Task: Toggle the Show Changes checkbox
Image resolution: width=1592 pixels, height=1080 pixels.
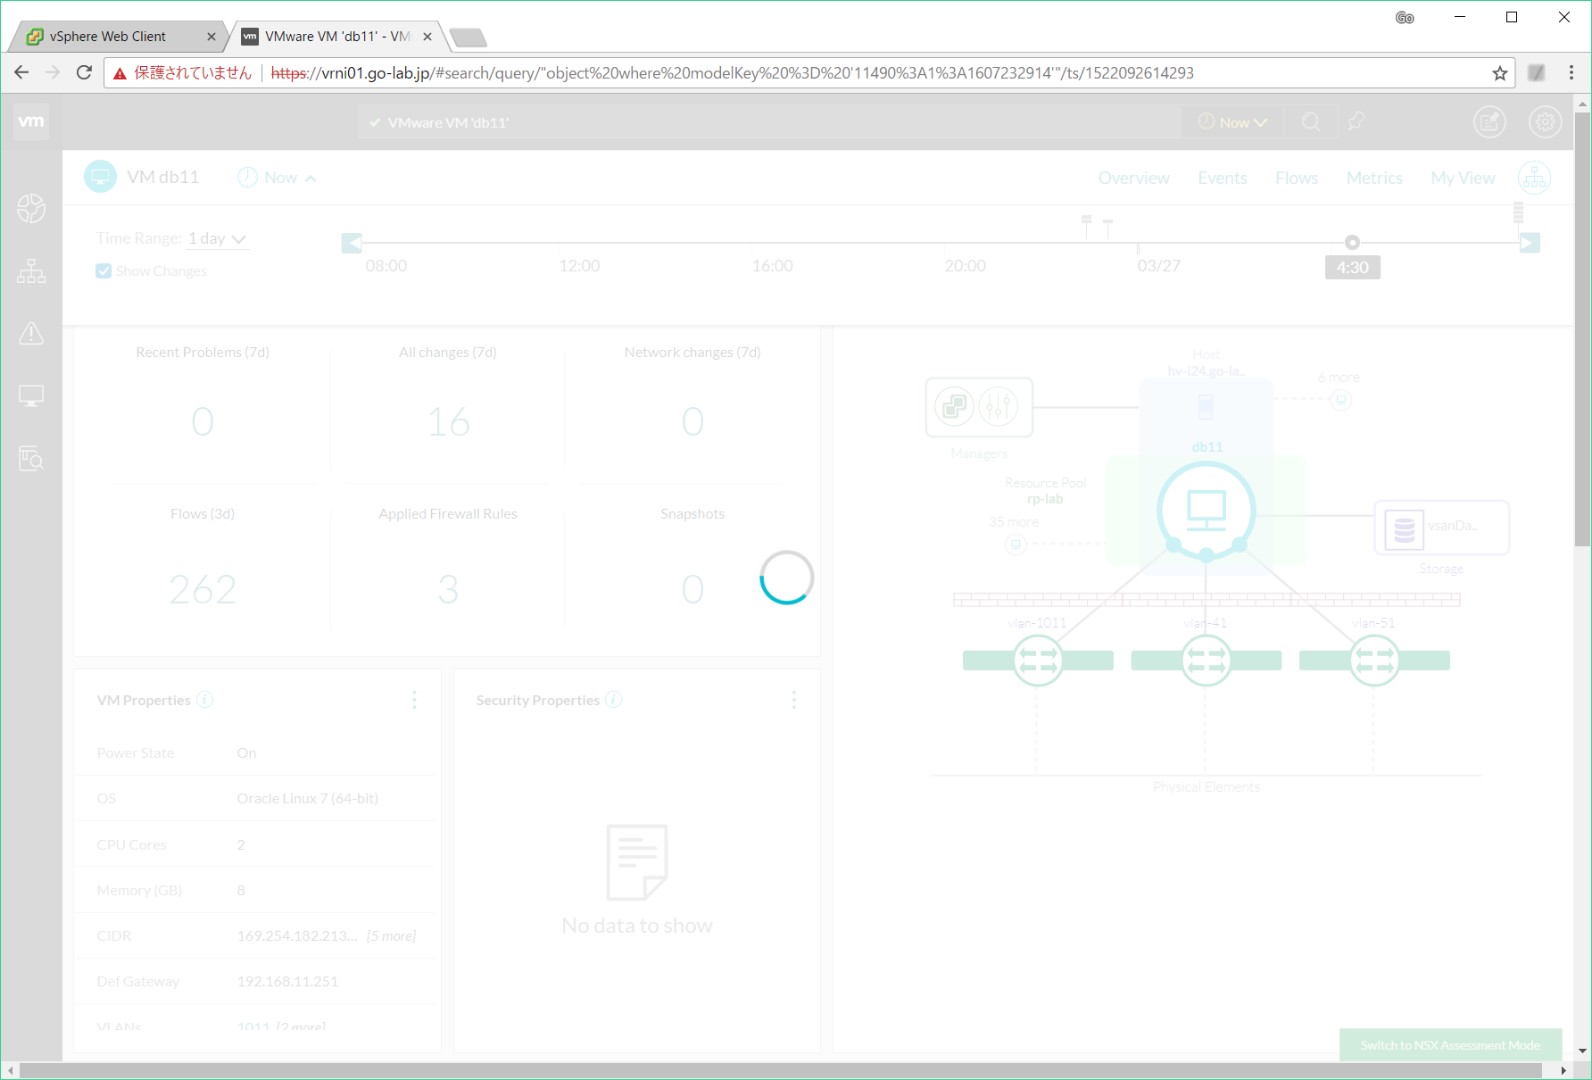Action: 104,271
